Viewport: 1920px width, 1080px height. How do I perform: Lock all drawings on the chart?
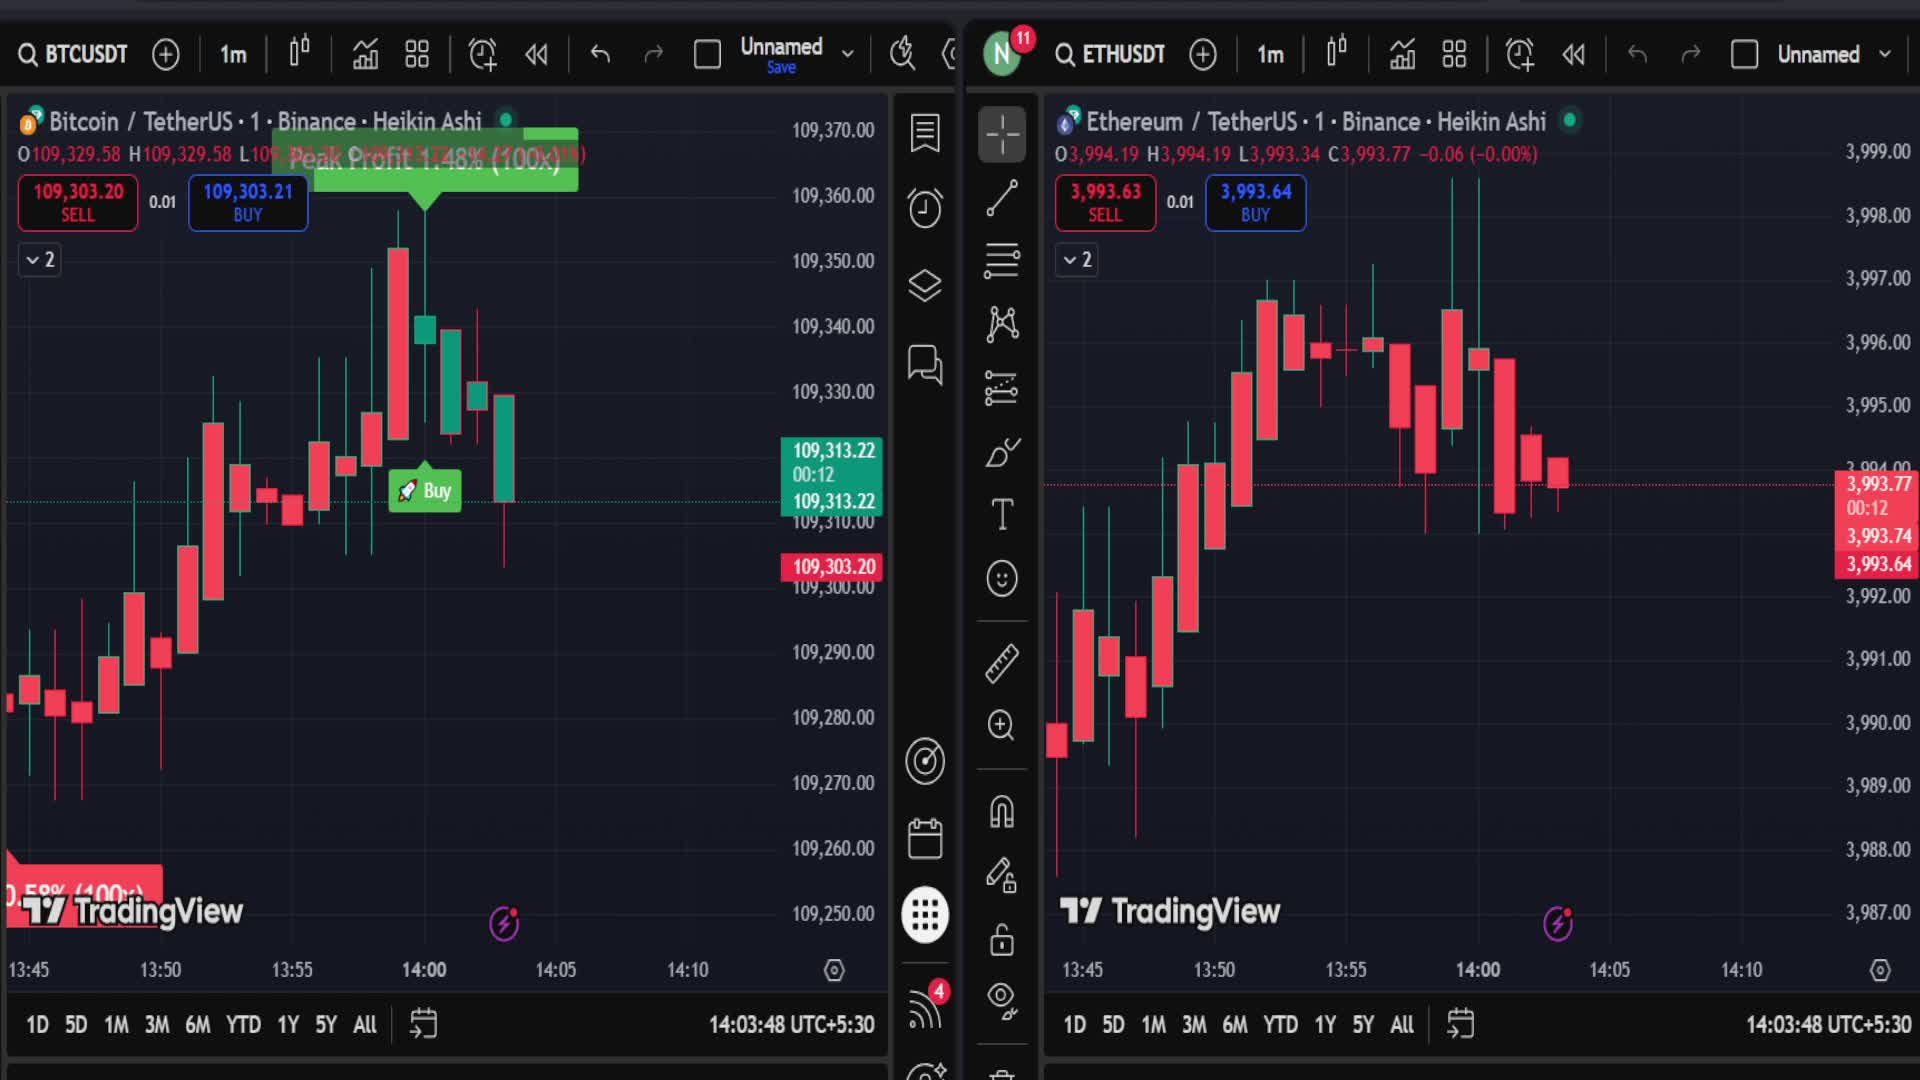[x=1002, y=940]
